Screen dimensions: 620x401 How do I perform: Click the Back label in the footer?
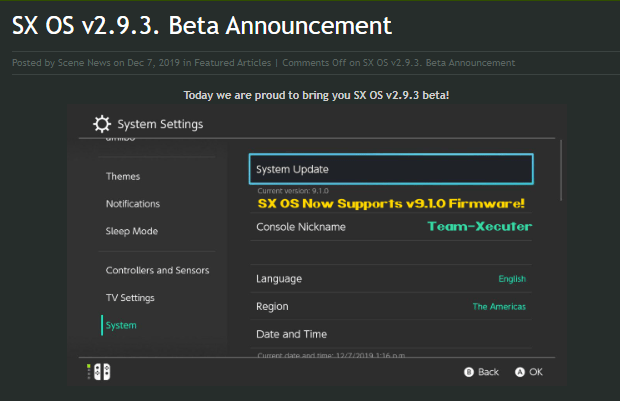coord(488,372)
